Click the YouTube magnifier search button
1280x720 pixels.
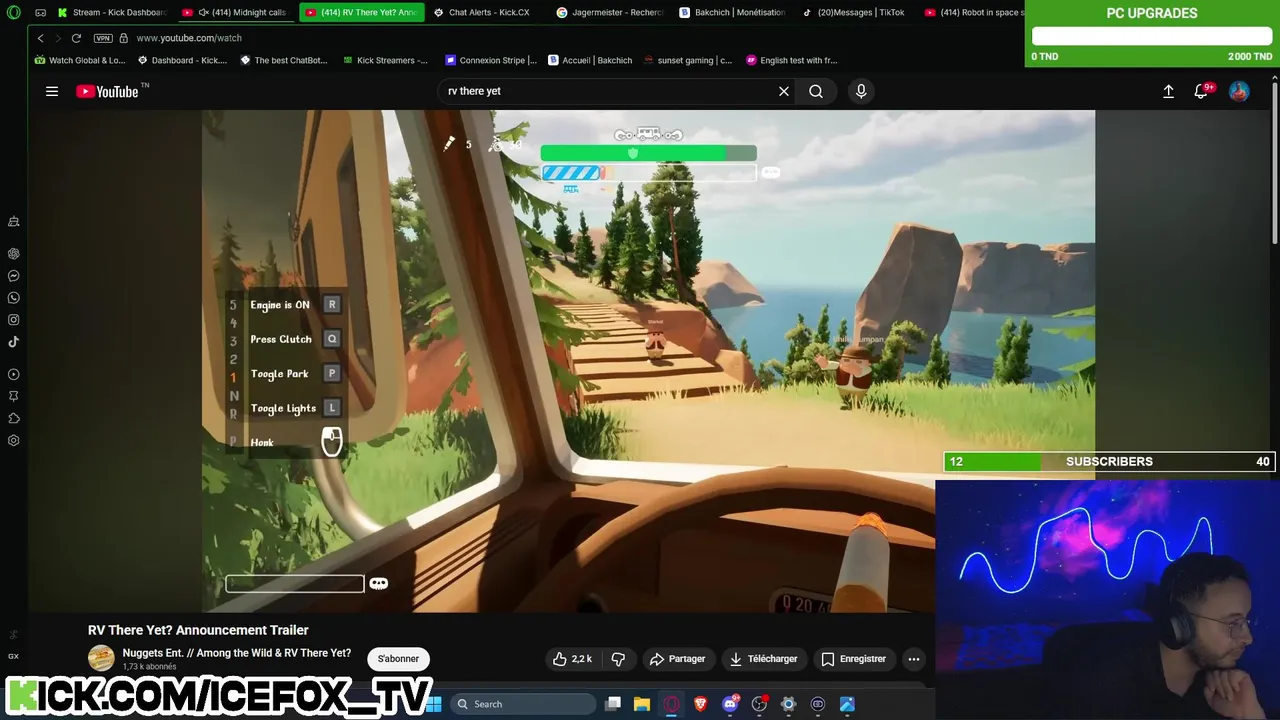tap(816, 91)
